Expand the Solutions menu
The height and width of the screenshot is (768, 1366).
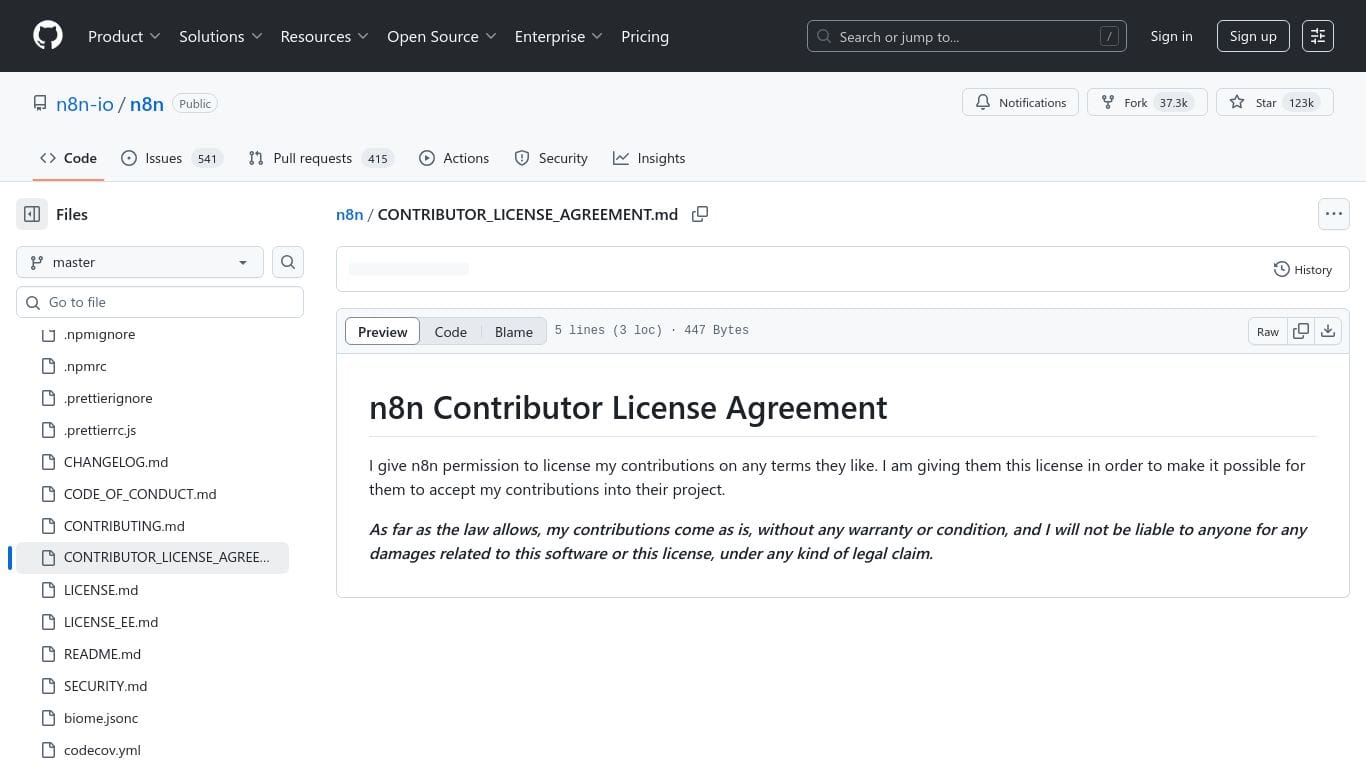click(221, 36)
